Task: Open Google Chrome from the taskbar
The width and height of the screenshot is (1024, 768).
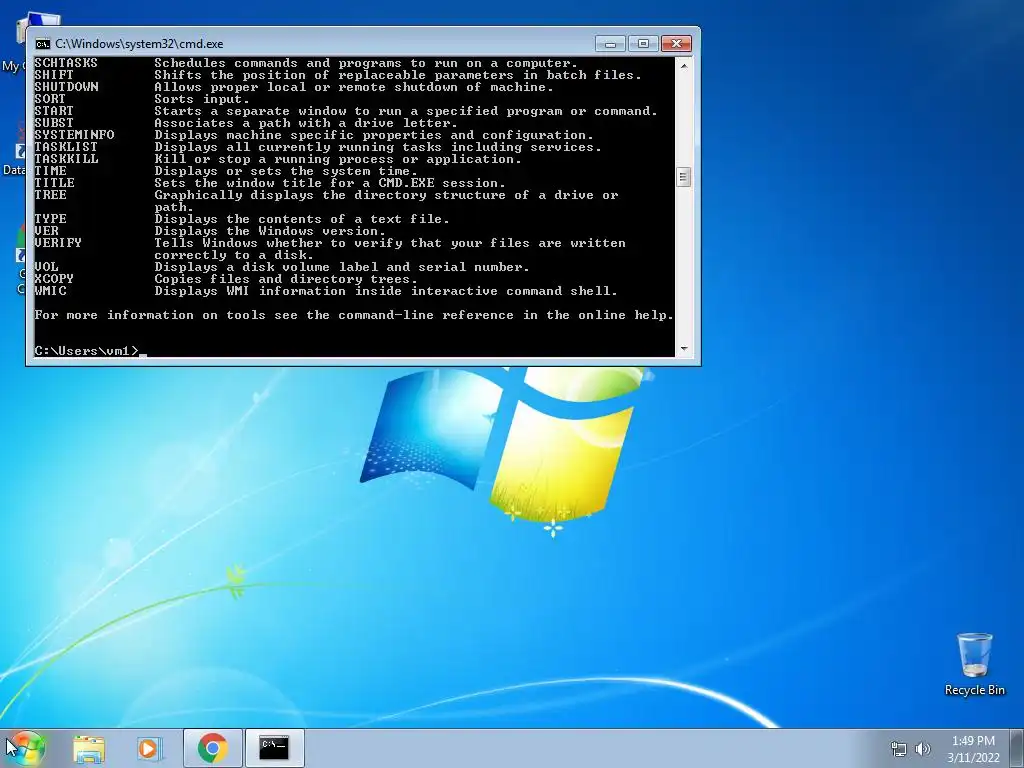Action: point(213,748)
